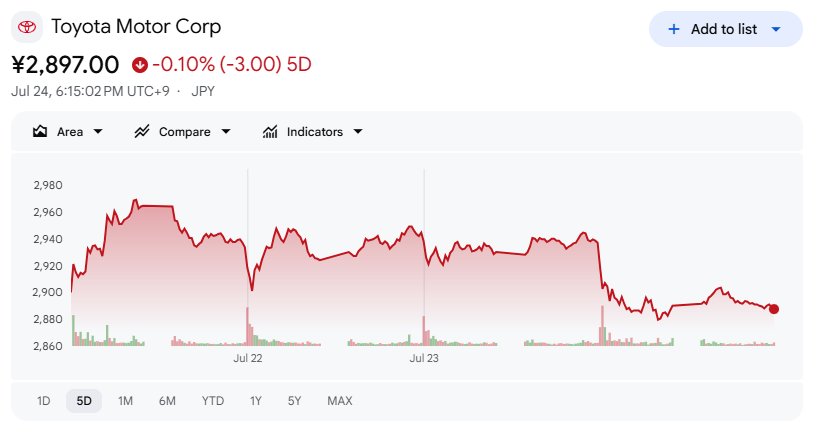Click the Indicators chart icon
This screenshot has width=824, height=435.
(x=270, y=131)
